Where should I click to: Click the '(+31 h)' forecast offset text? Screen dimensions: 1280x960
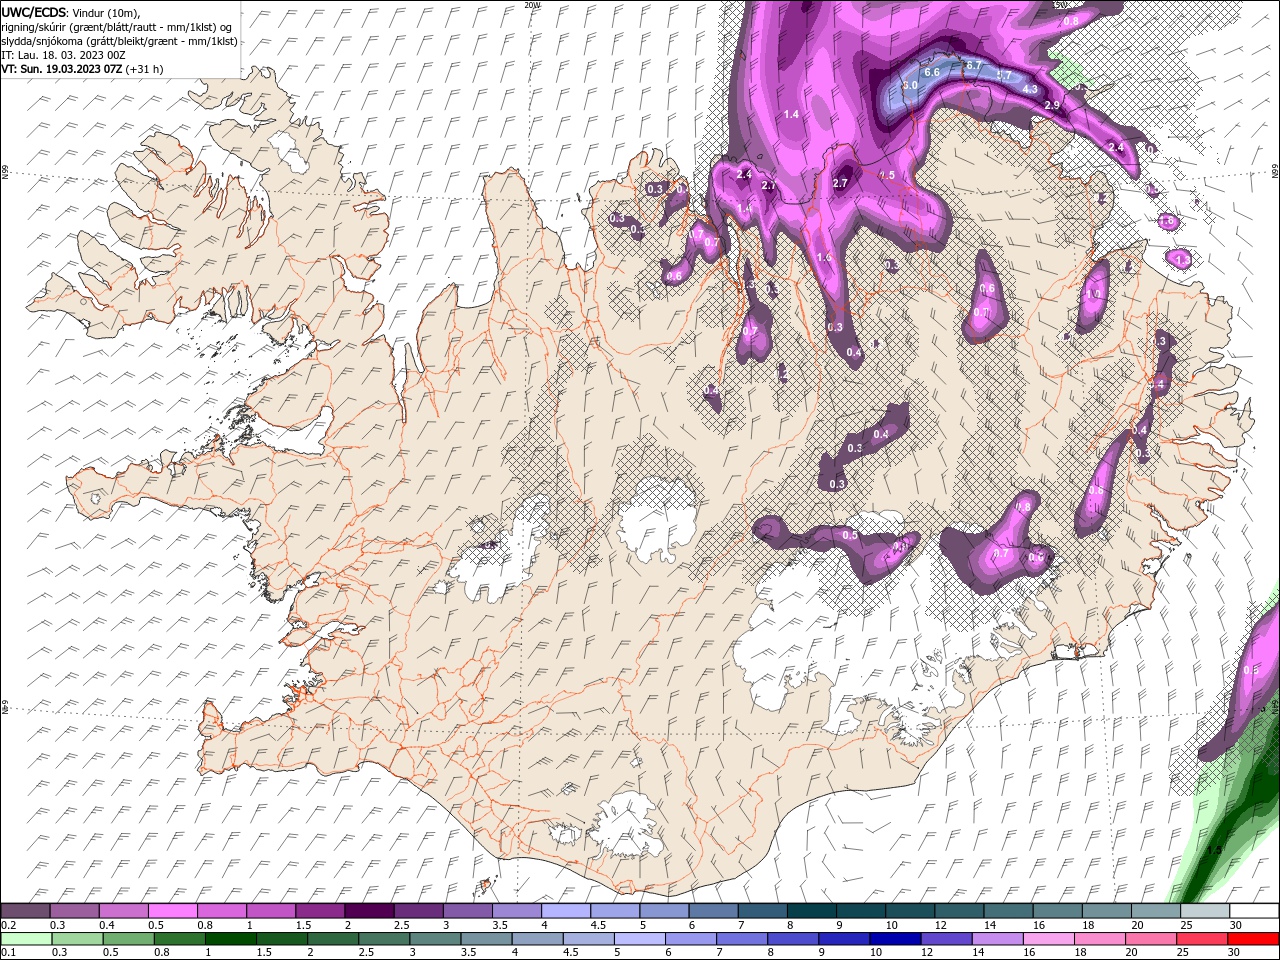click(145, 69)
